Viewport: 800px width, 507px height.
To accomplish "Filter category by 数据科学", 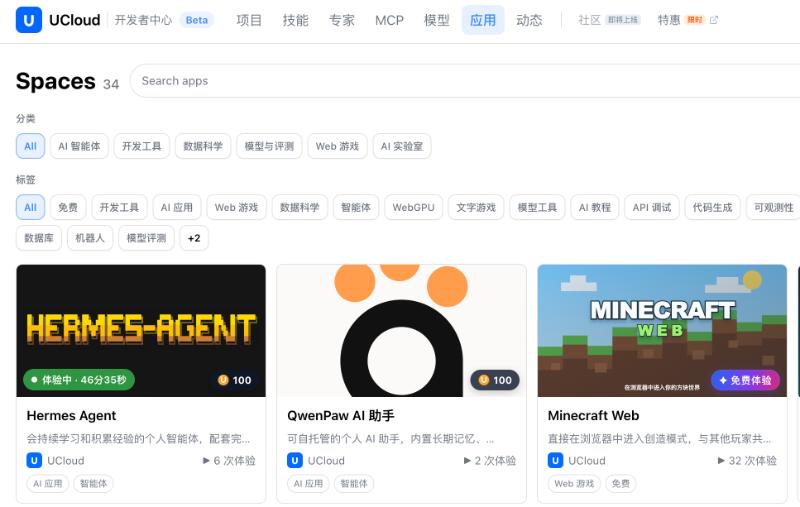I will pyautogui.click(x=203, y=146).
